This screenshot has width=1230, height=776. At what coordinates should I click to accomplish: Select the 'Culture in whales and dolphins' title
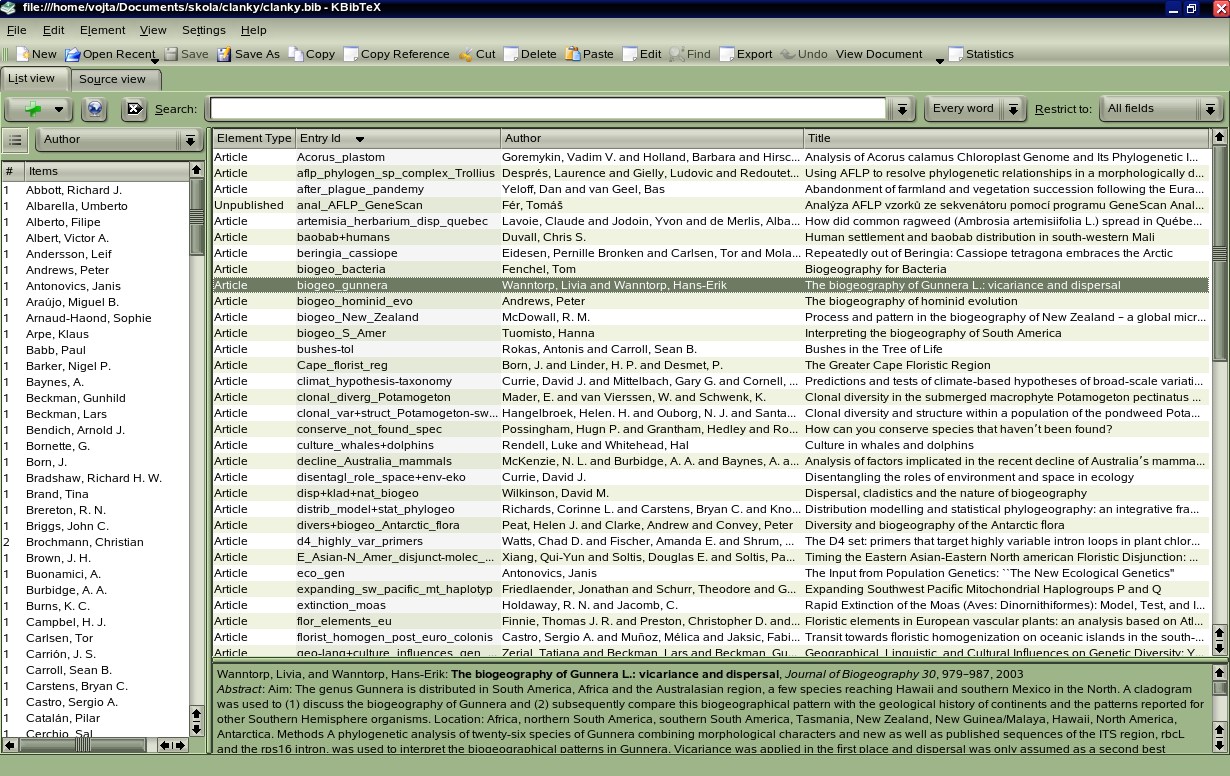point(889,445)
